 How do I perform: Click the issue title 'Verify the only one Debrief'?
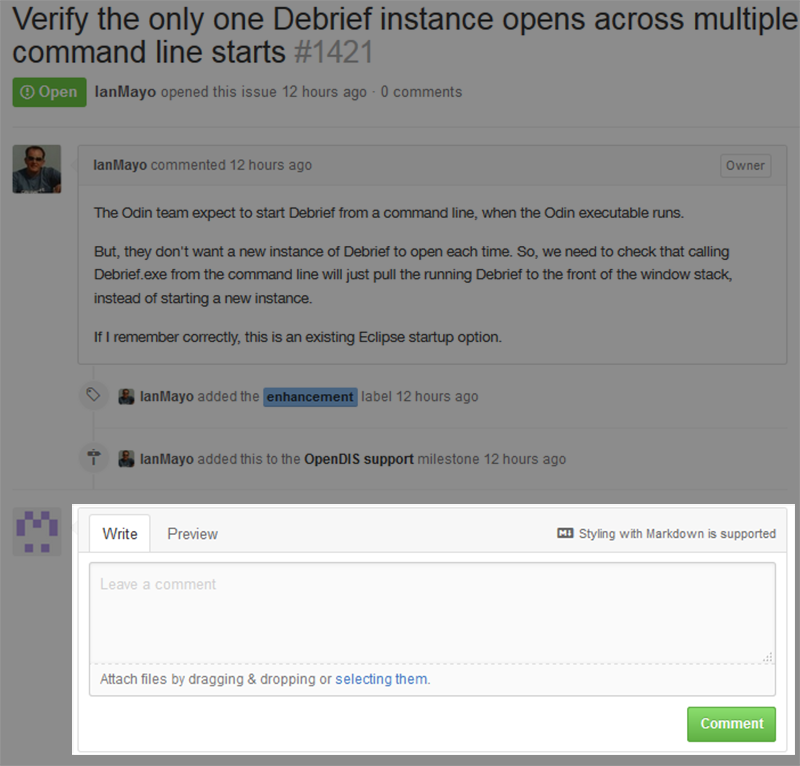point(405,36)
